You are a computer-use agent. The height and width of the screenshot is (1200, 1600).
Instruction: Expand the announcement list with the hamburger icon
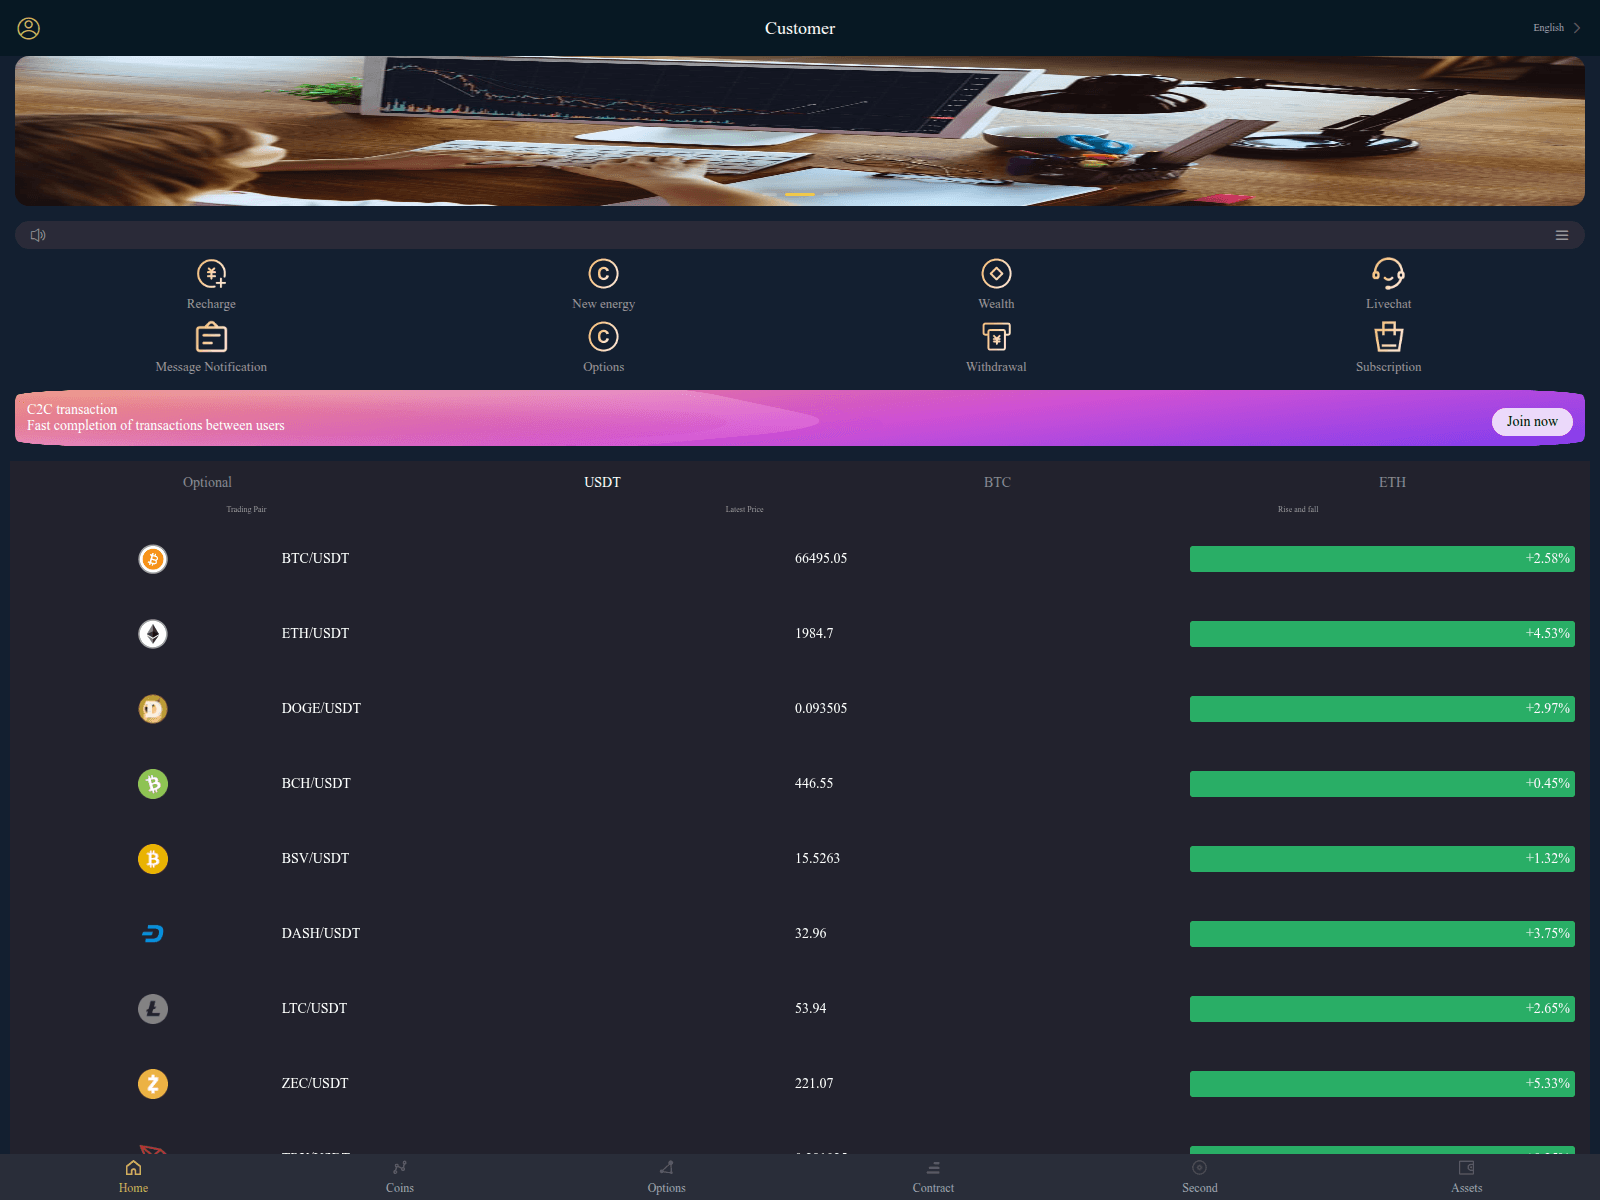[1562, 235]
